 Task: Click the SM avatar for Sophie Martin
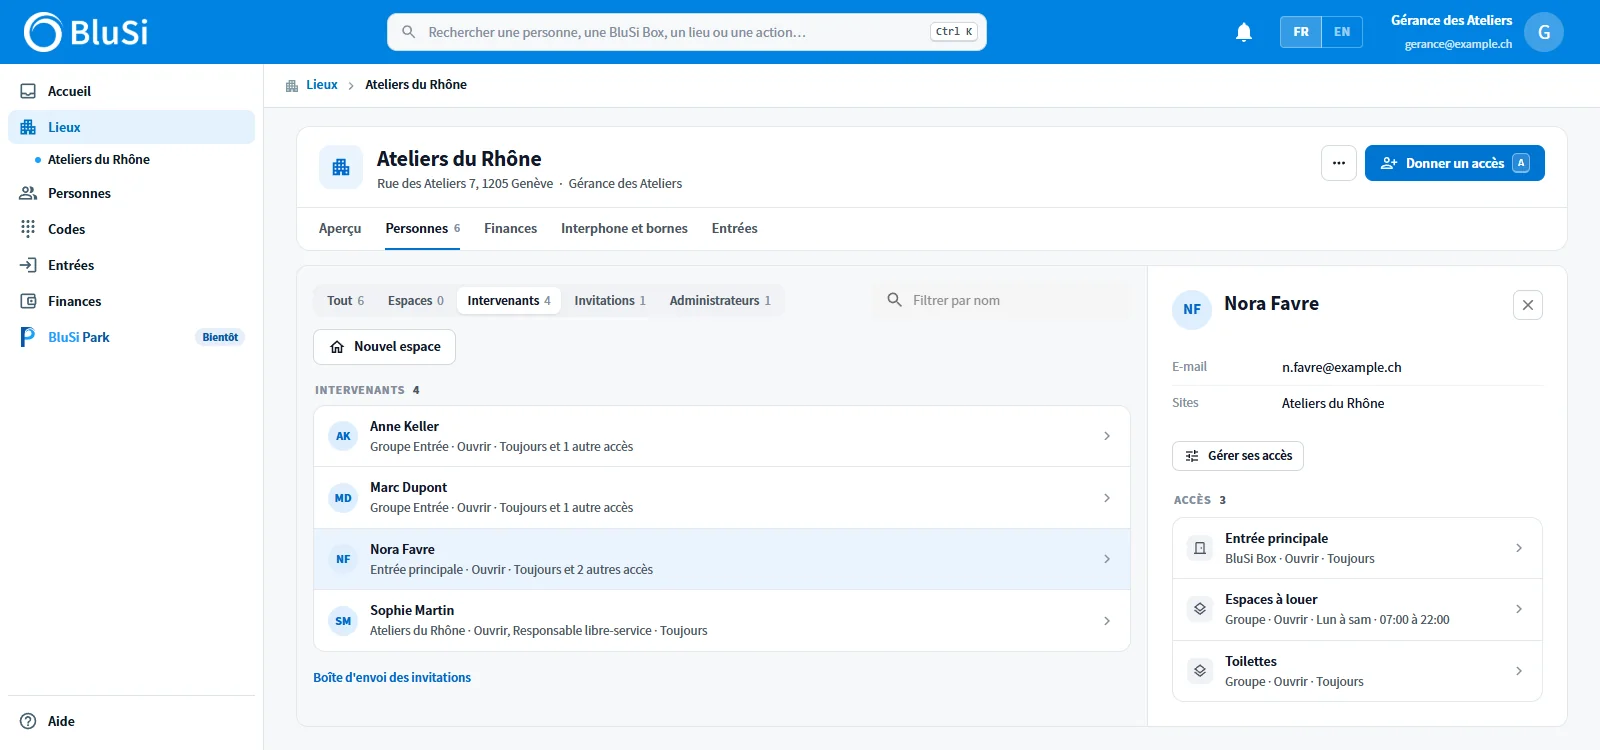pyautogui.click(x=343, y=621)
